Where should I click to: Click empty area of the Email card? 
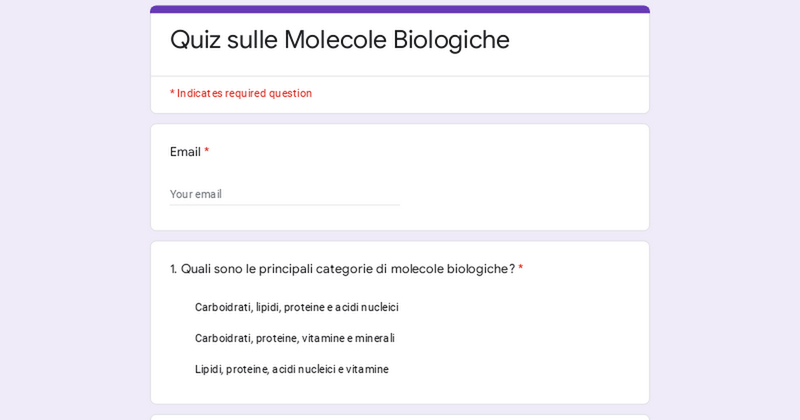click(530, 180)
